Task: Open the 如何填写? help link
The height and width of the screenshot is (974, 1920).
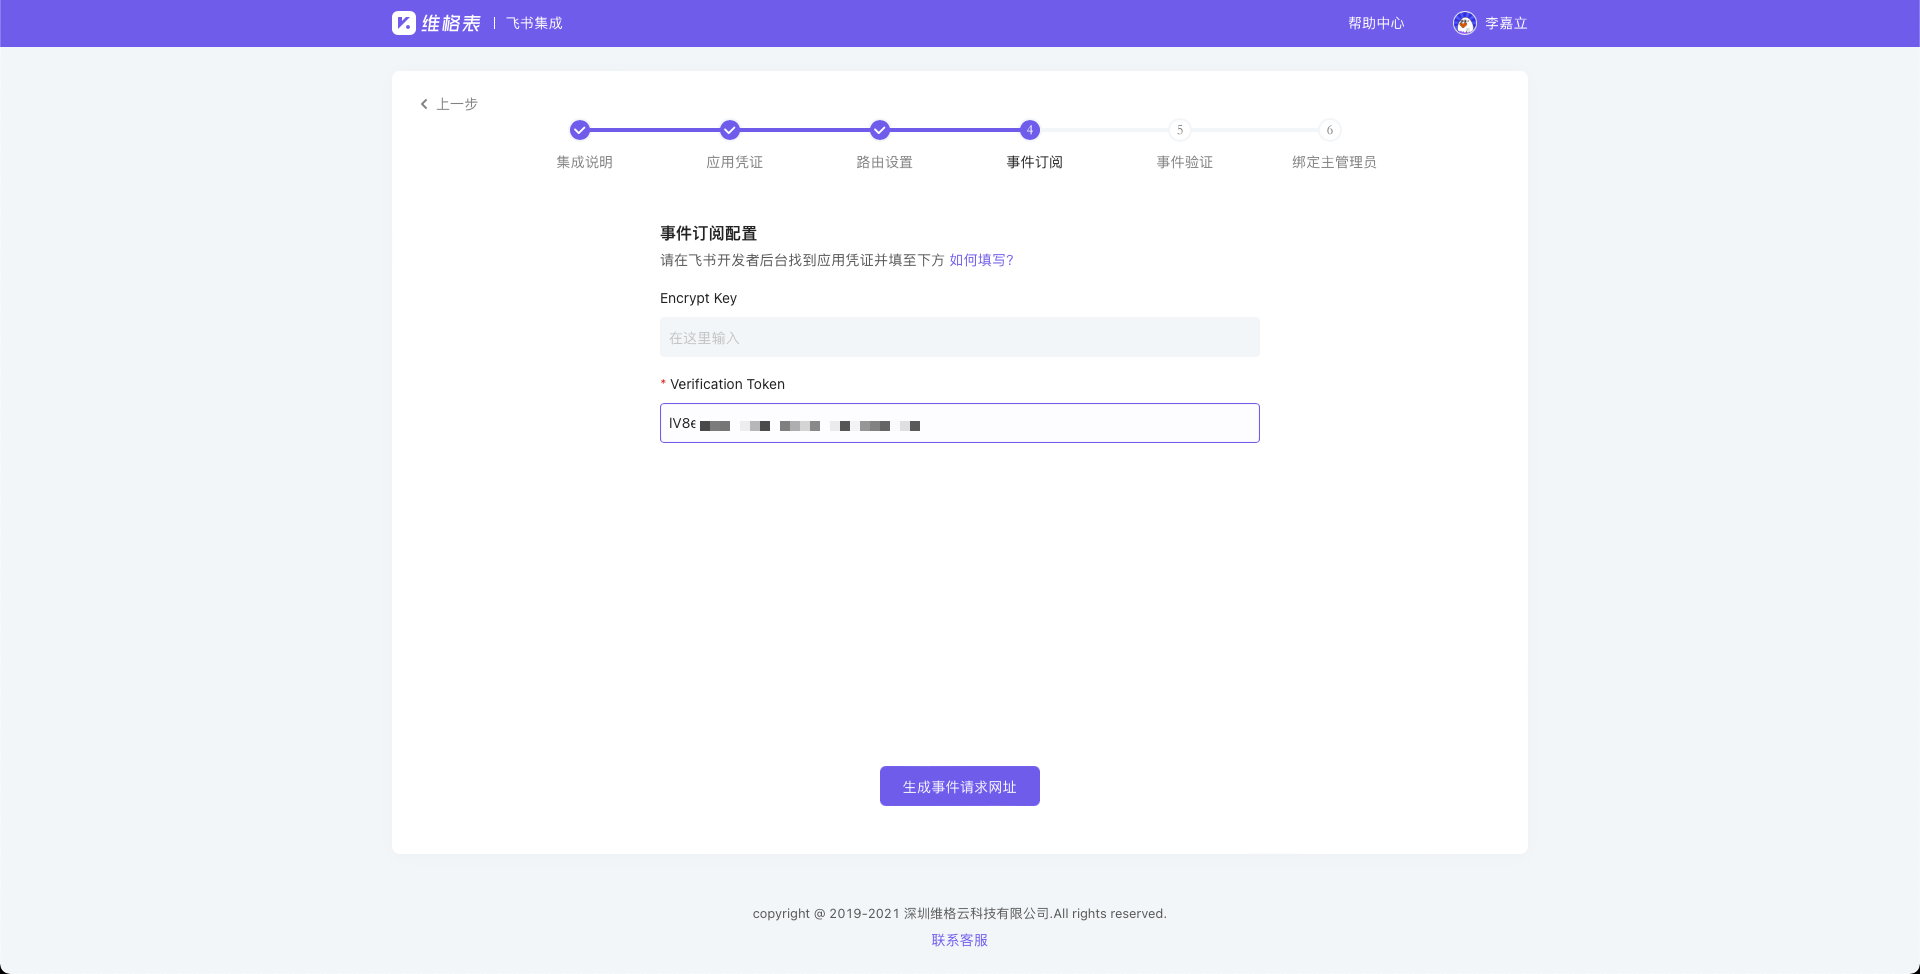Action: 981,260
